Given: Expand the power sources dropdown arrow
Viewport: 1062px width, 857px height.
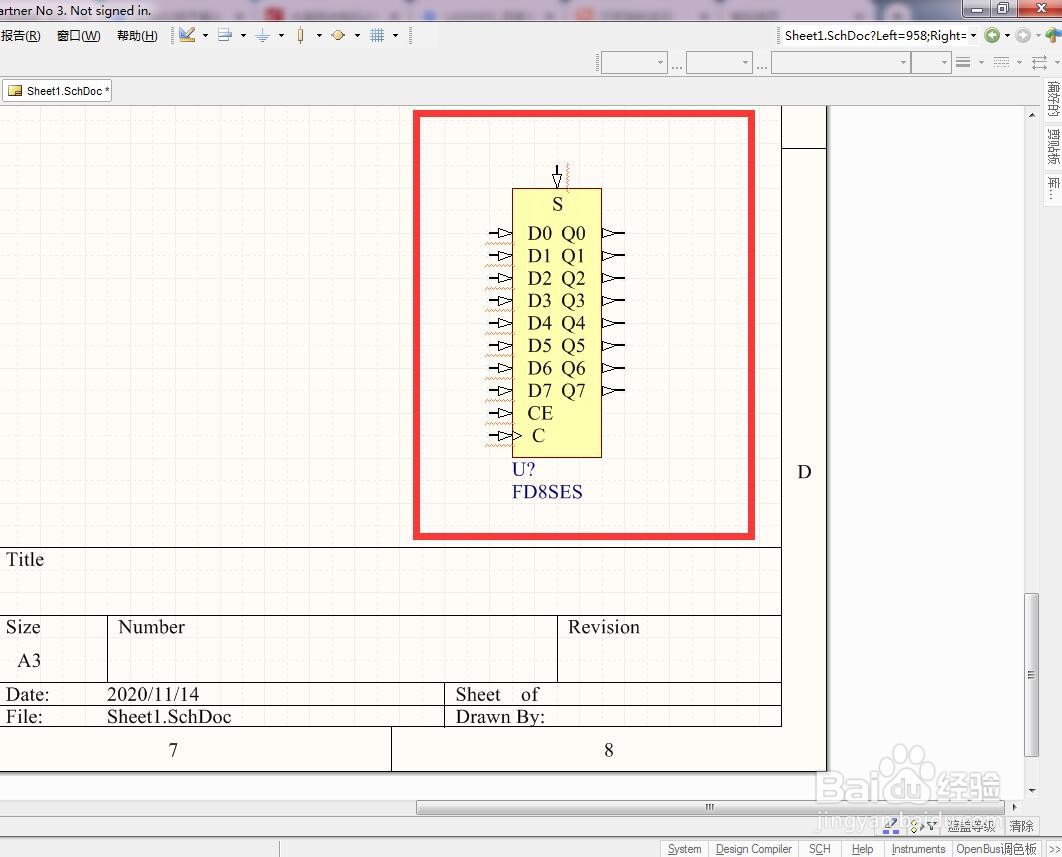Looking at the screenshot, I should coord(281,35).
